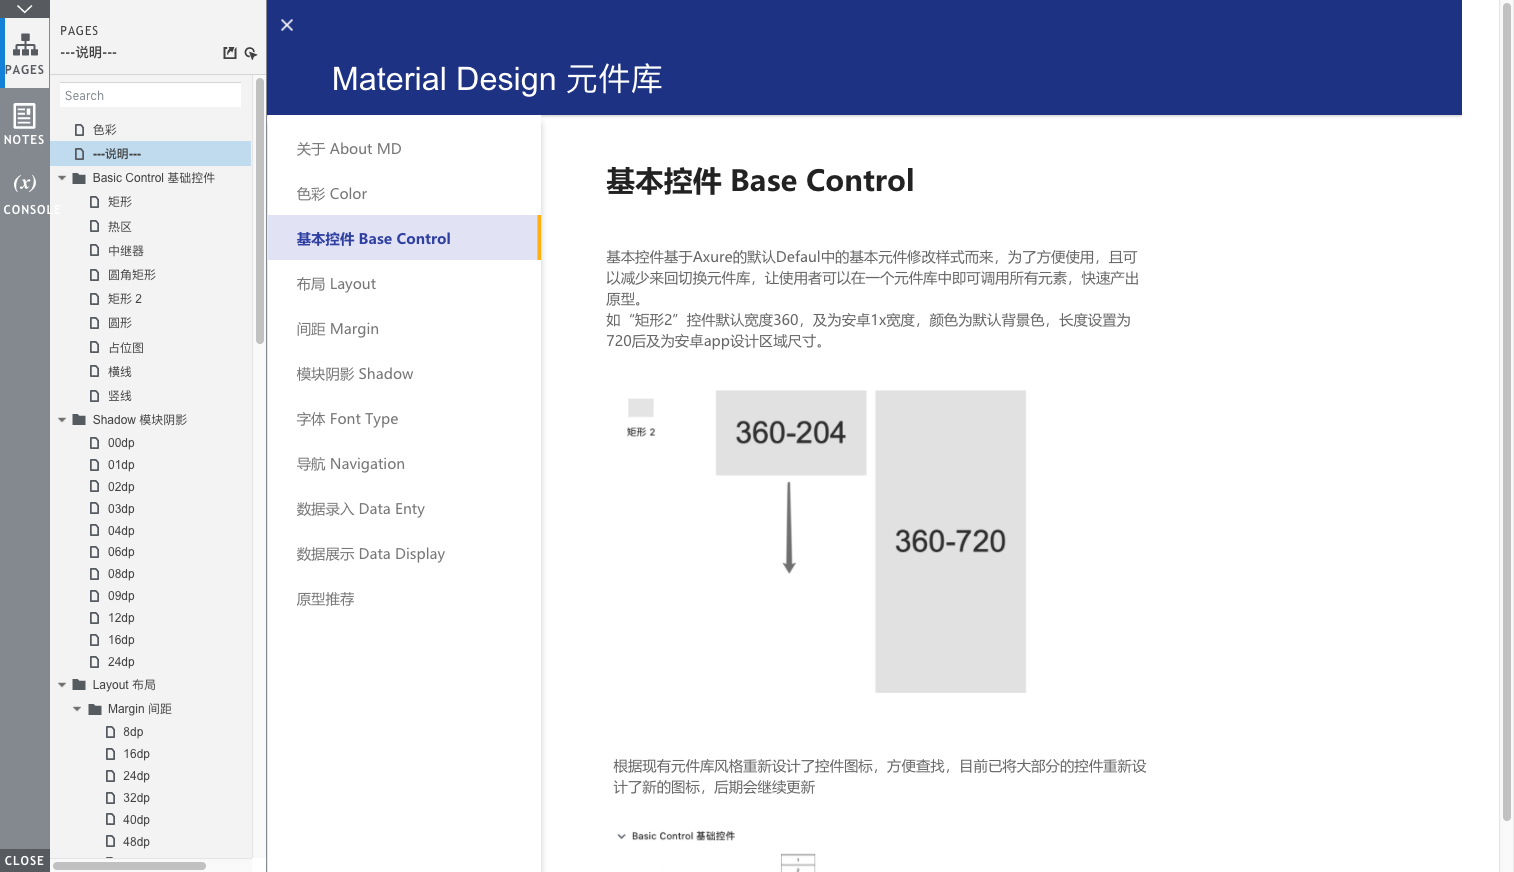This screenshot has height=872, width=1514.
Task: Go to 间距 Margin section
Action: 404,328
